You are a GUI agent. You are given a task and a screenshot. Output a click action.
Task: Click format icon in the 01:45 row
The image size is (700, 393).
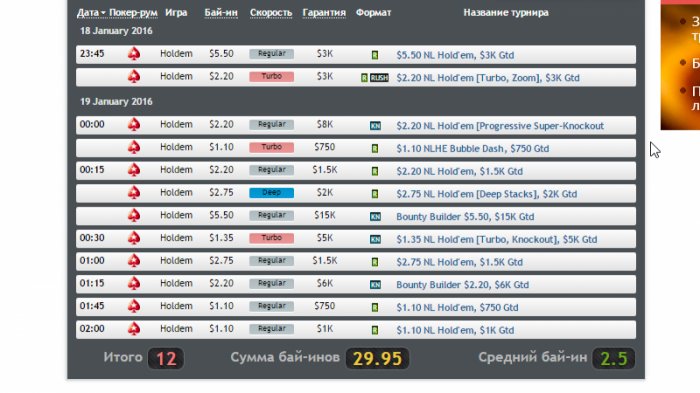(375, 308)
